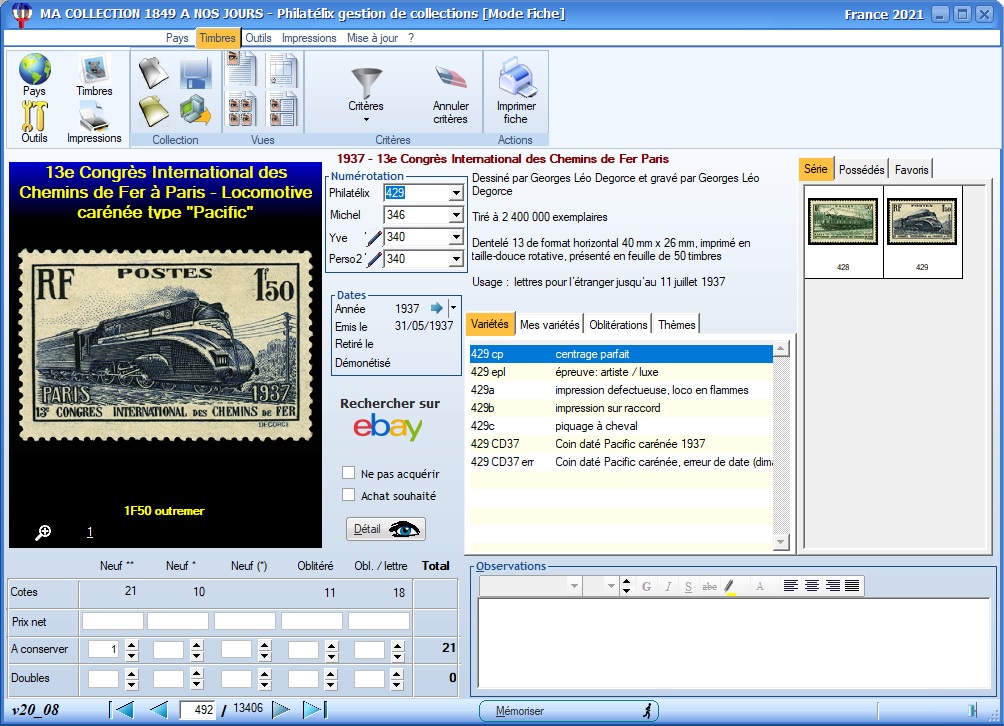The height and width of the screenshot is (726, 1004).
Task: Click the highlighter color icon in Observations
Action: pyautogui.click(x=730, y=586)
